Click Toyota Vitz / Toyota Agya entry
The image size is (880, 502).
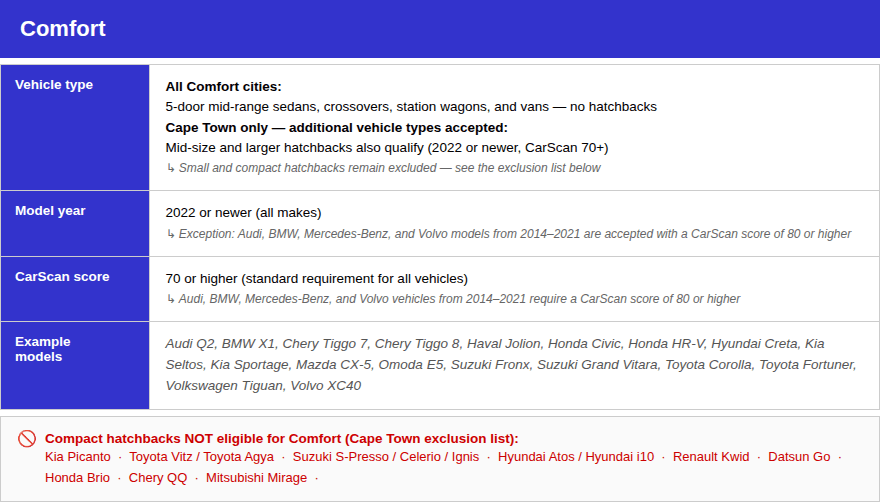[x=201, y=457]
